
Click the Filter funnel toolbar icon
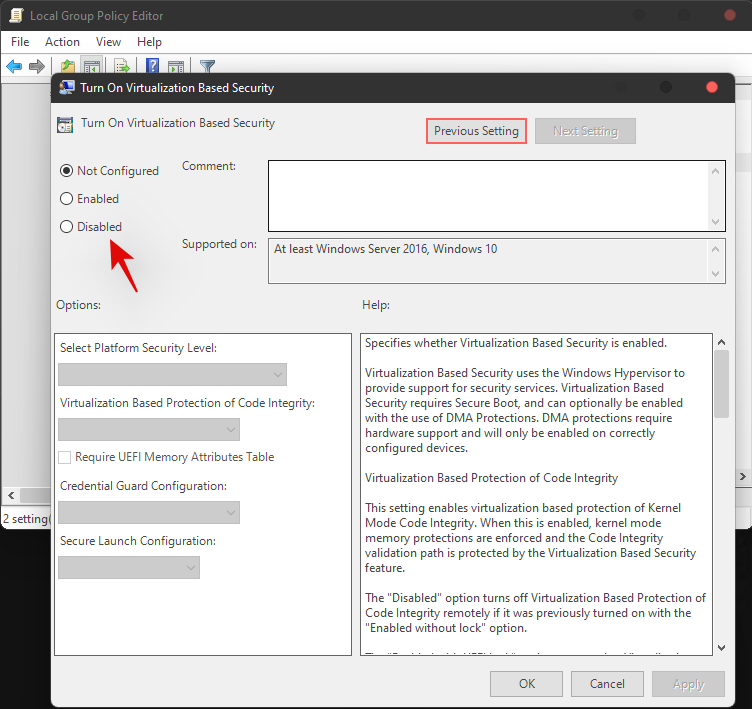click(207, 67)
